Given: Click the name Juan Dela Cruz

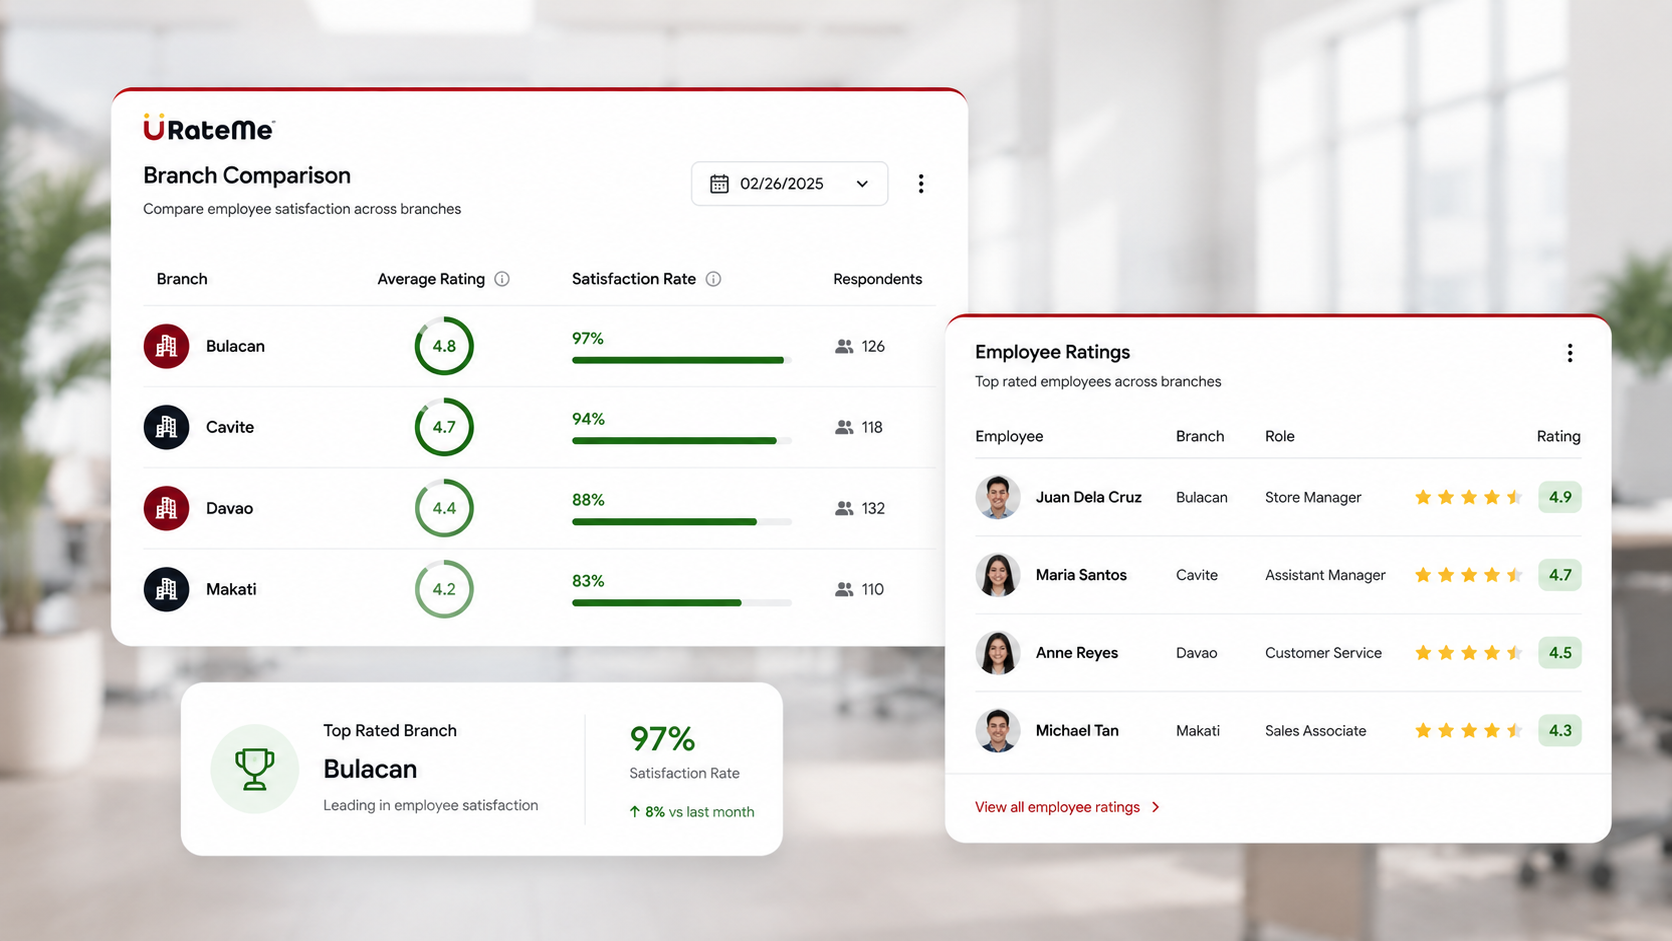Looking at the screenshot, I should click(x=1088, y=497).
